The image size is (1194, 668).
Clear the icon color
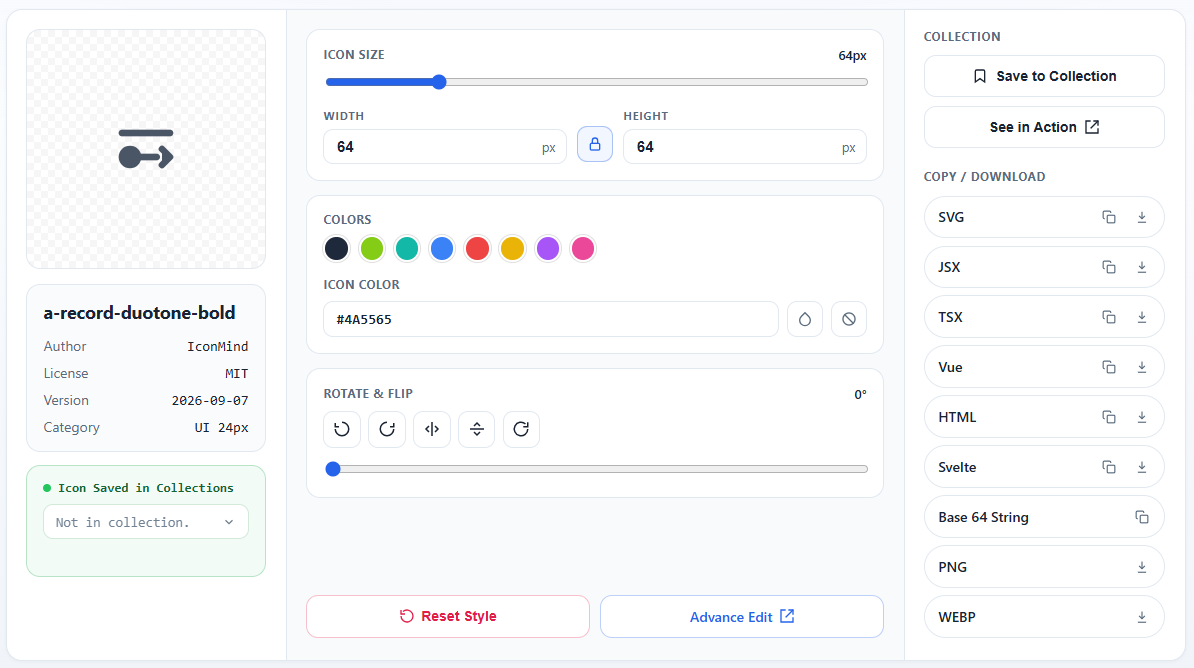[849, 319]
